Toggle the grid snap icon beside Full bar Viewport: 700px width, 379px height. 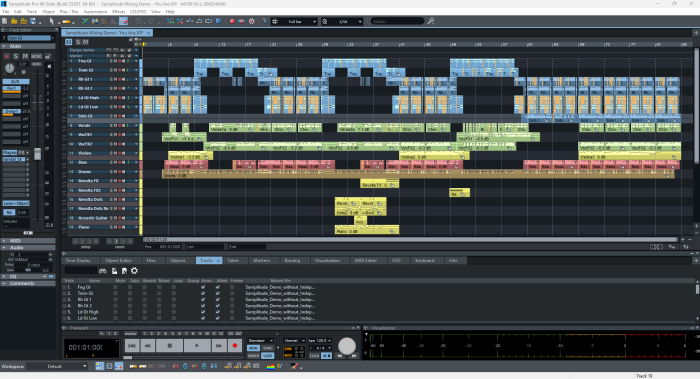275,21
